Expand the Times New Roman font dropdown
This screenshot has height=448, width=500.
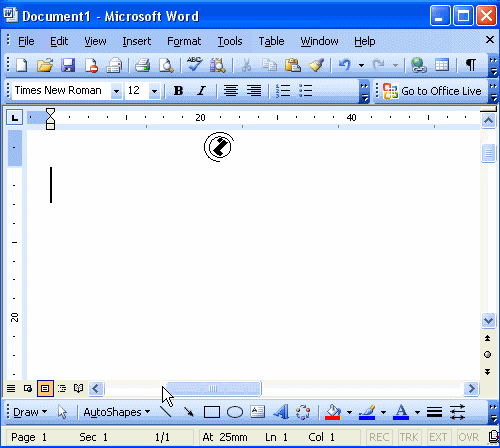(x=116, y=91)
